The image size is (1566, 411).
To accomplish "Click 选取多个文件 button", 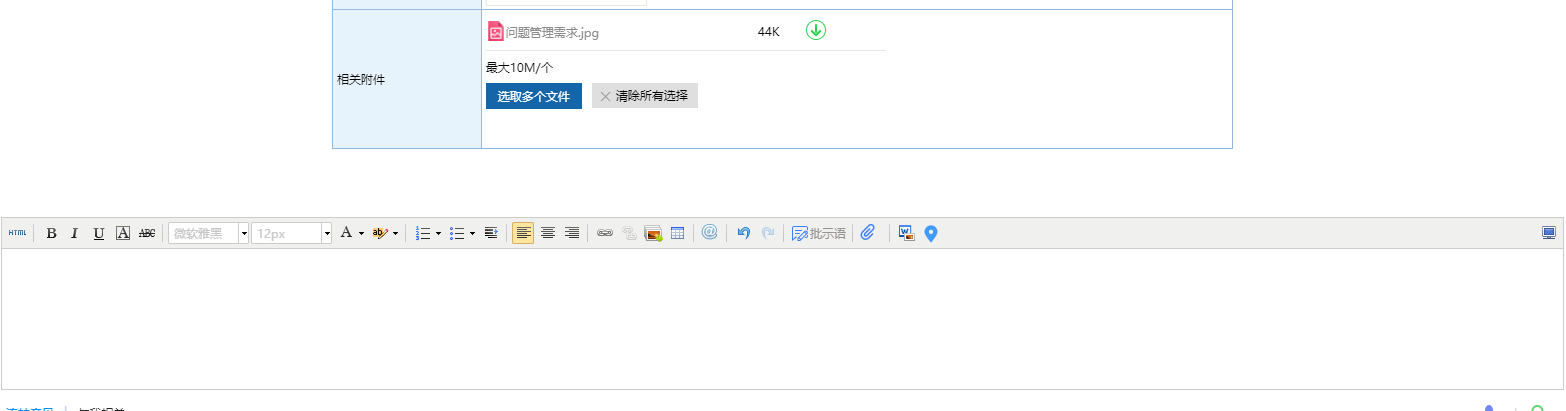I will click(x=533, y=96).
